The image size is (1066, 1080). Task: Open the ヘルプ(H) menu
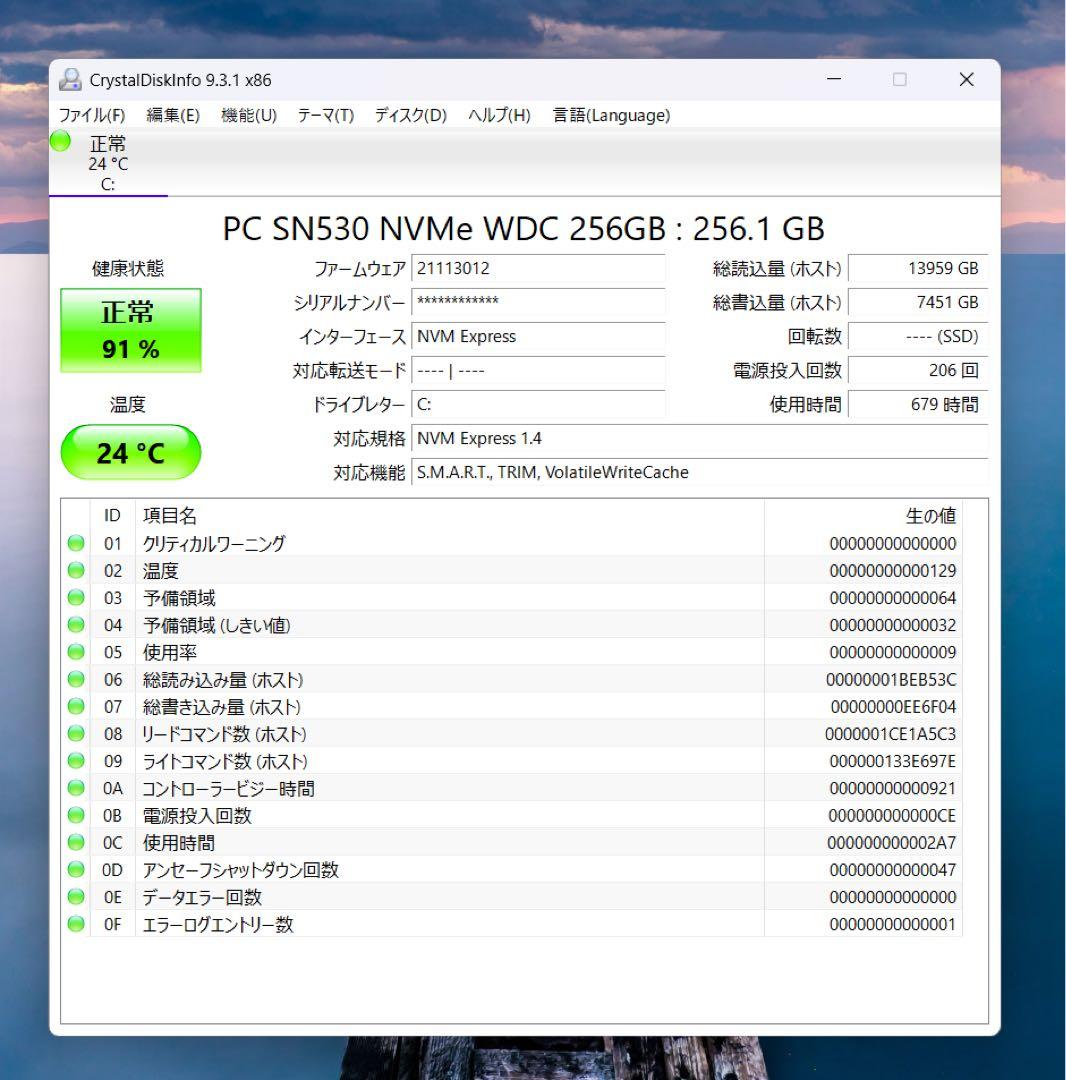(494, 115)
